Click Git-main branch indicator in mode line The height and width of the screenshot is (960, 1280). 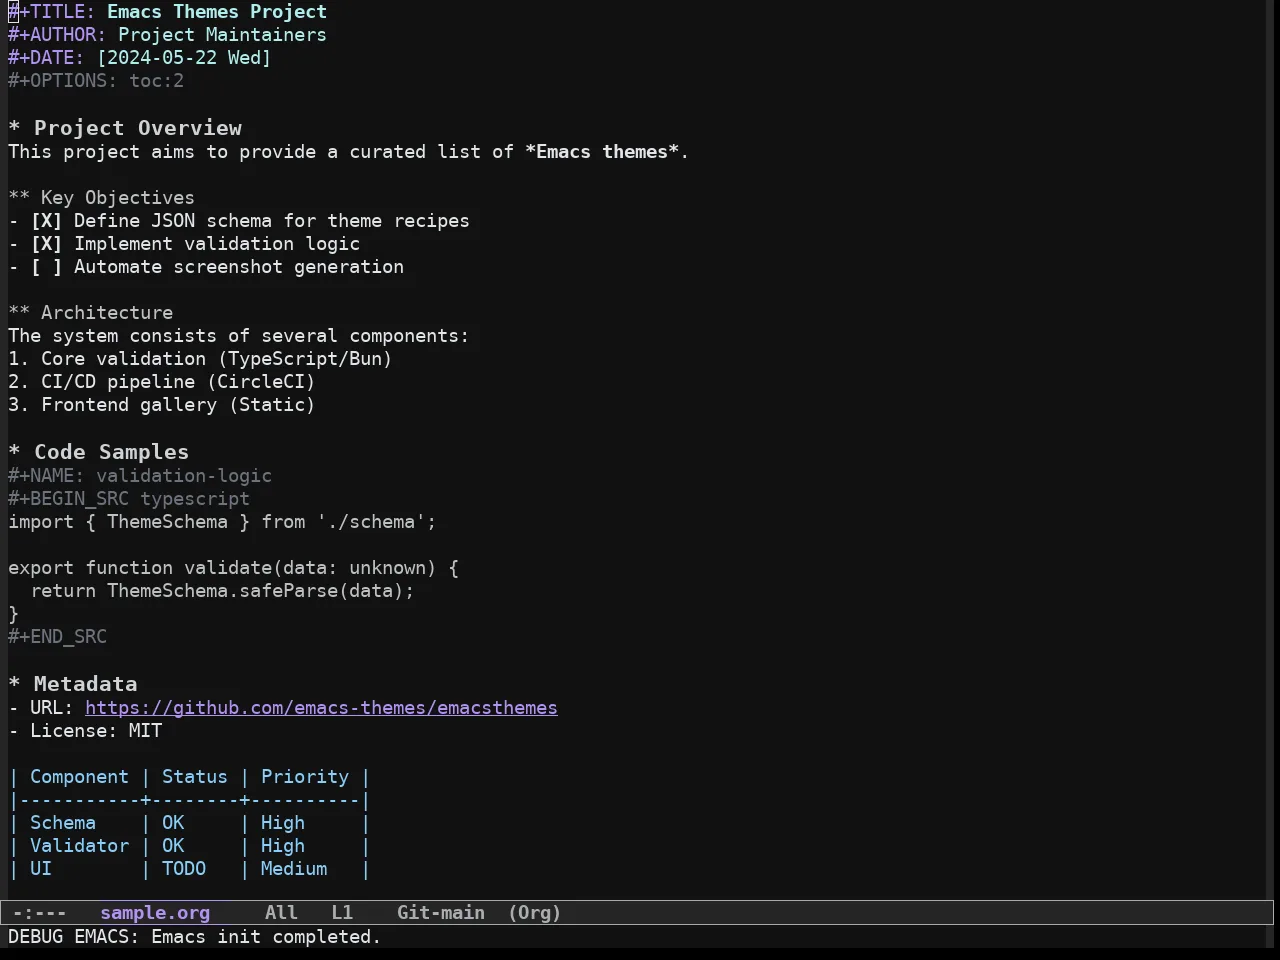(x=441, y=913)
